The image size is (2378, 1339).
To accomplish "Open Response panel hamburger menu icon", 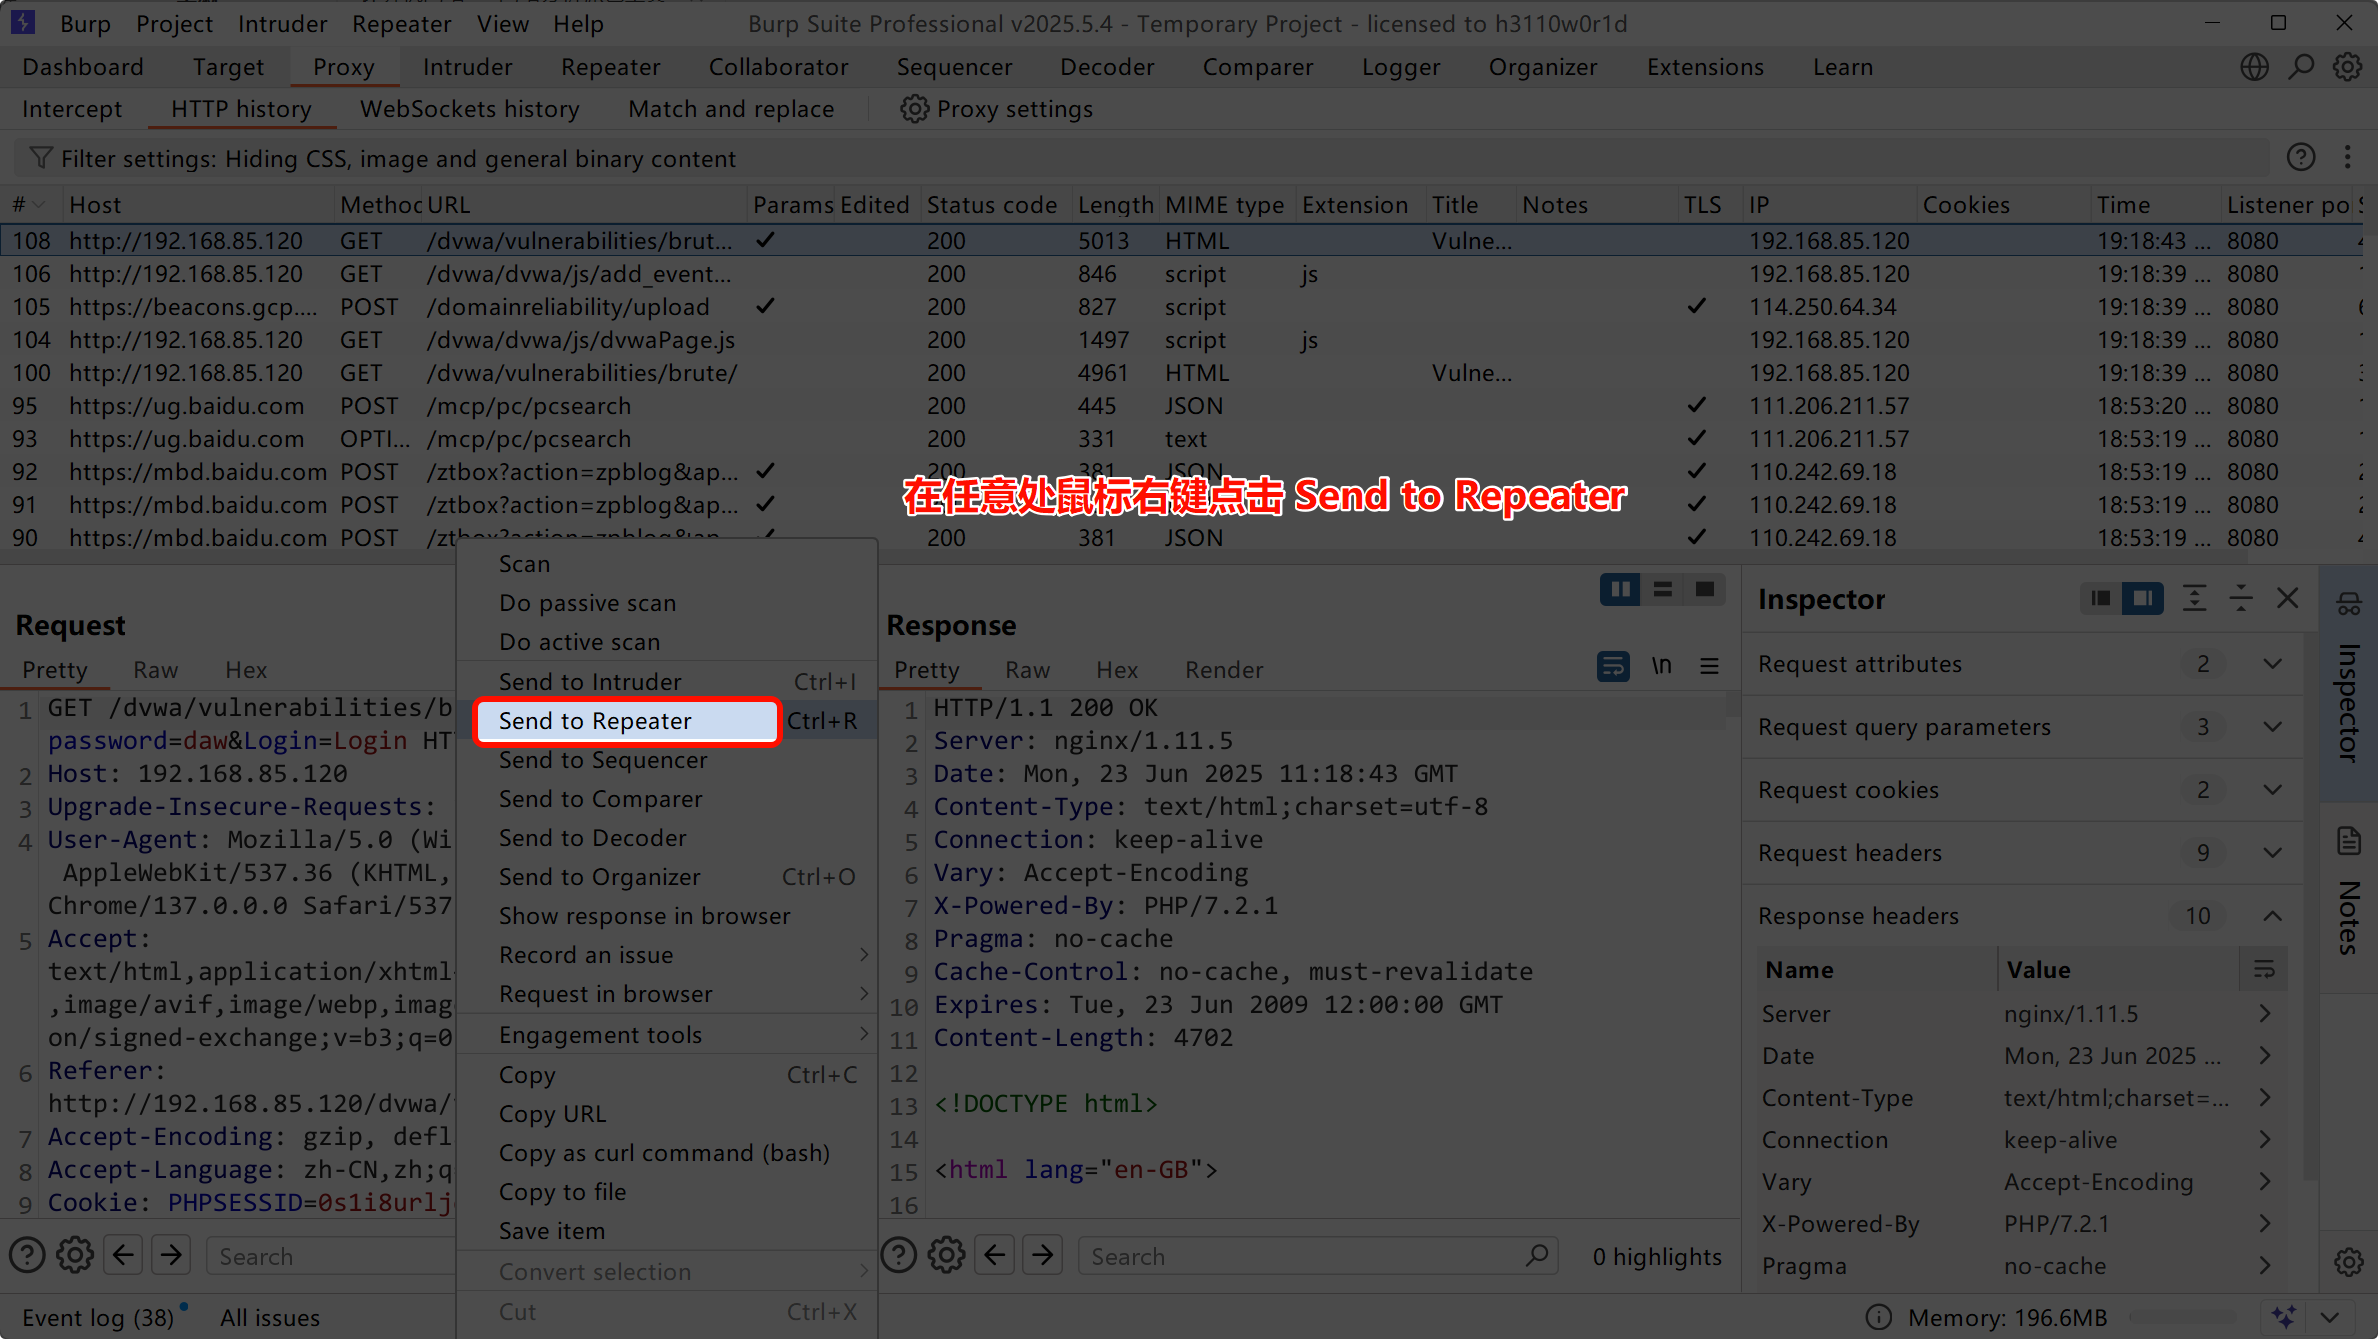I will (1709, 666).
